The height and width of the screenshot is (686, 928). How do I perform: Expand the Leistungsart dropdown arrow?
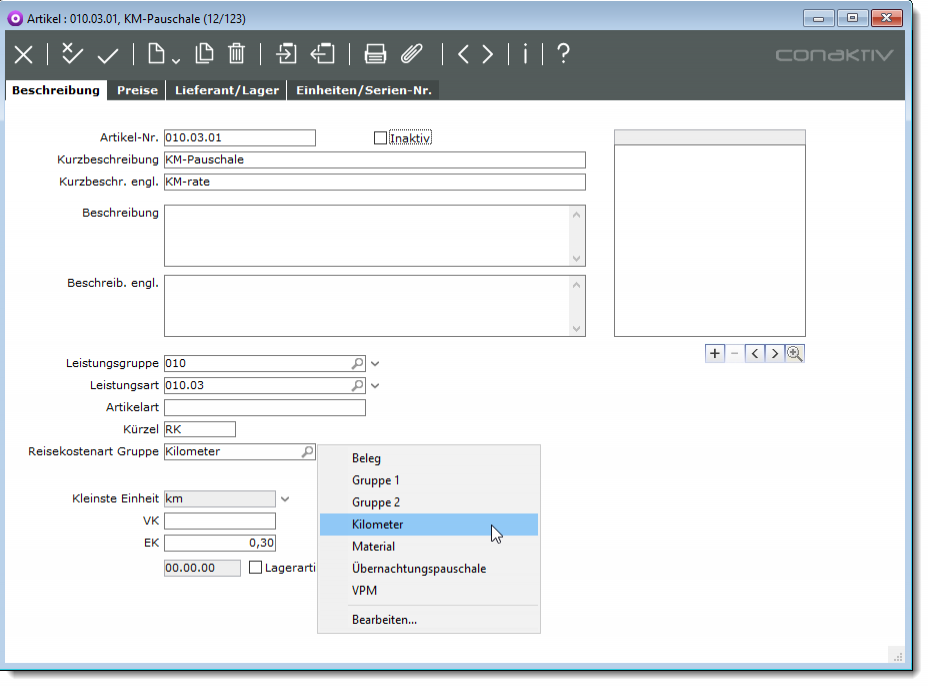point(376,386)
